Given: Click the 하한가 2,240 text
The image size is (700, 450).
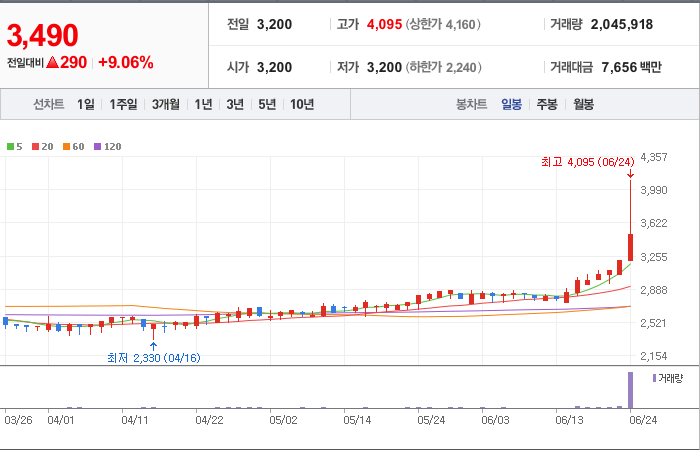Looking at the screenshot, I should (444, 67).
